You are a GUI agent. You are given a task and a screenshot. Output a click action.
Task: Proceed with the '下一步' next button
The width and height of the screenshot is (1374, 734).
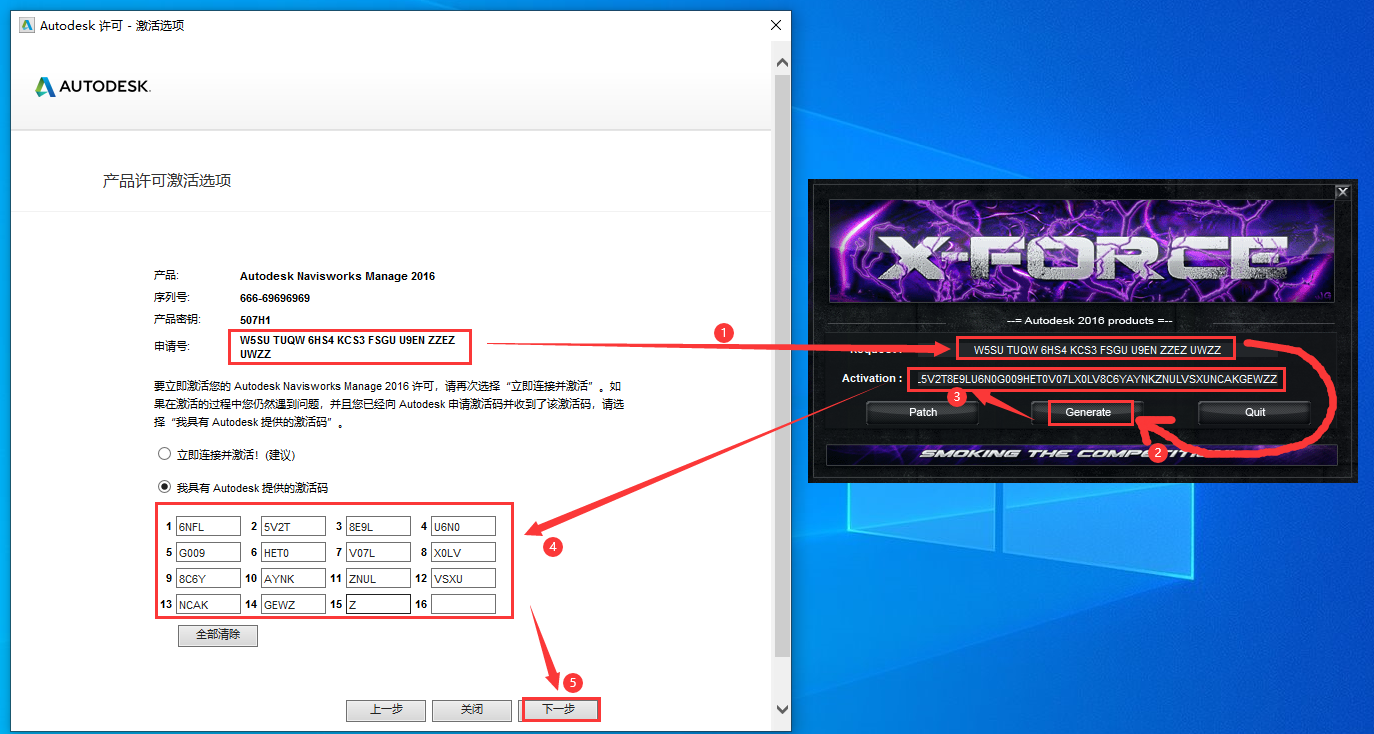click(559, 710)
